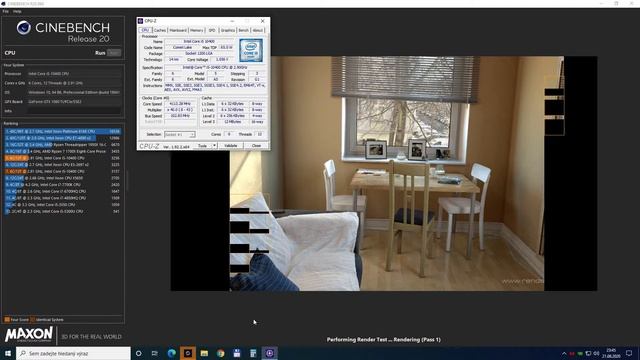Open the Windows Start menu
640x360 pixels.
(7, 353)
